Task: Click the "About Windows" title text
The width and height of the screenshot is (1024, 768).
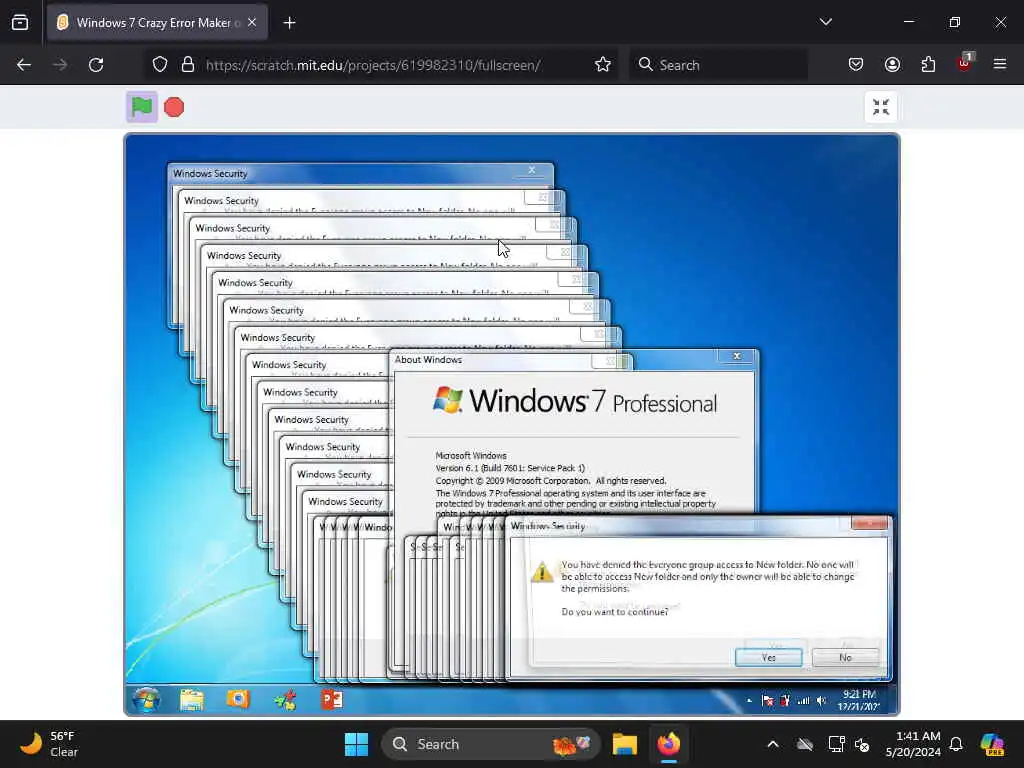Action: (428, 359)
